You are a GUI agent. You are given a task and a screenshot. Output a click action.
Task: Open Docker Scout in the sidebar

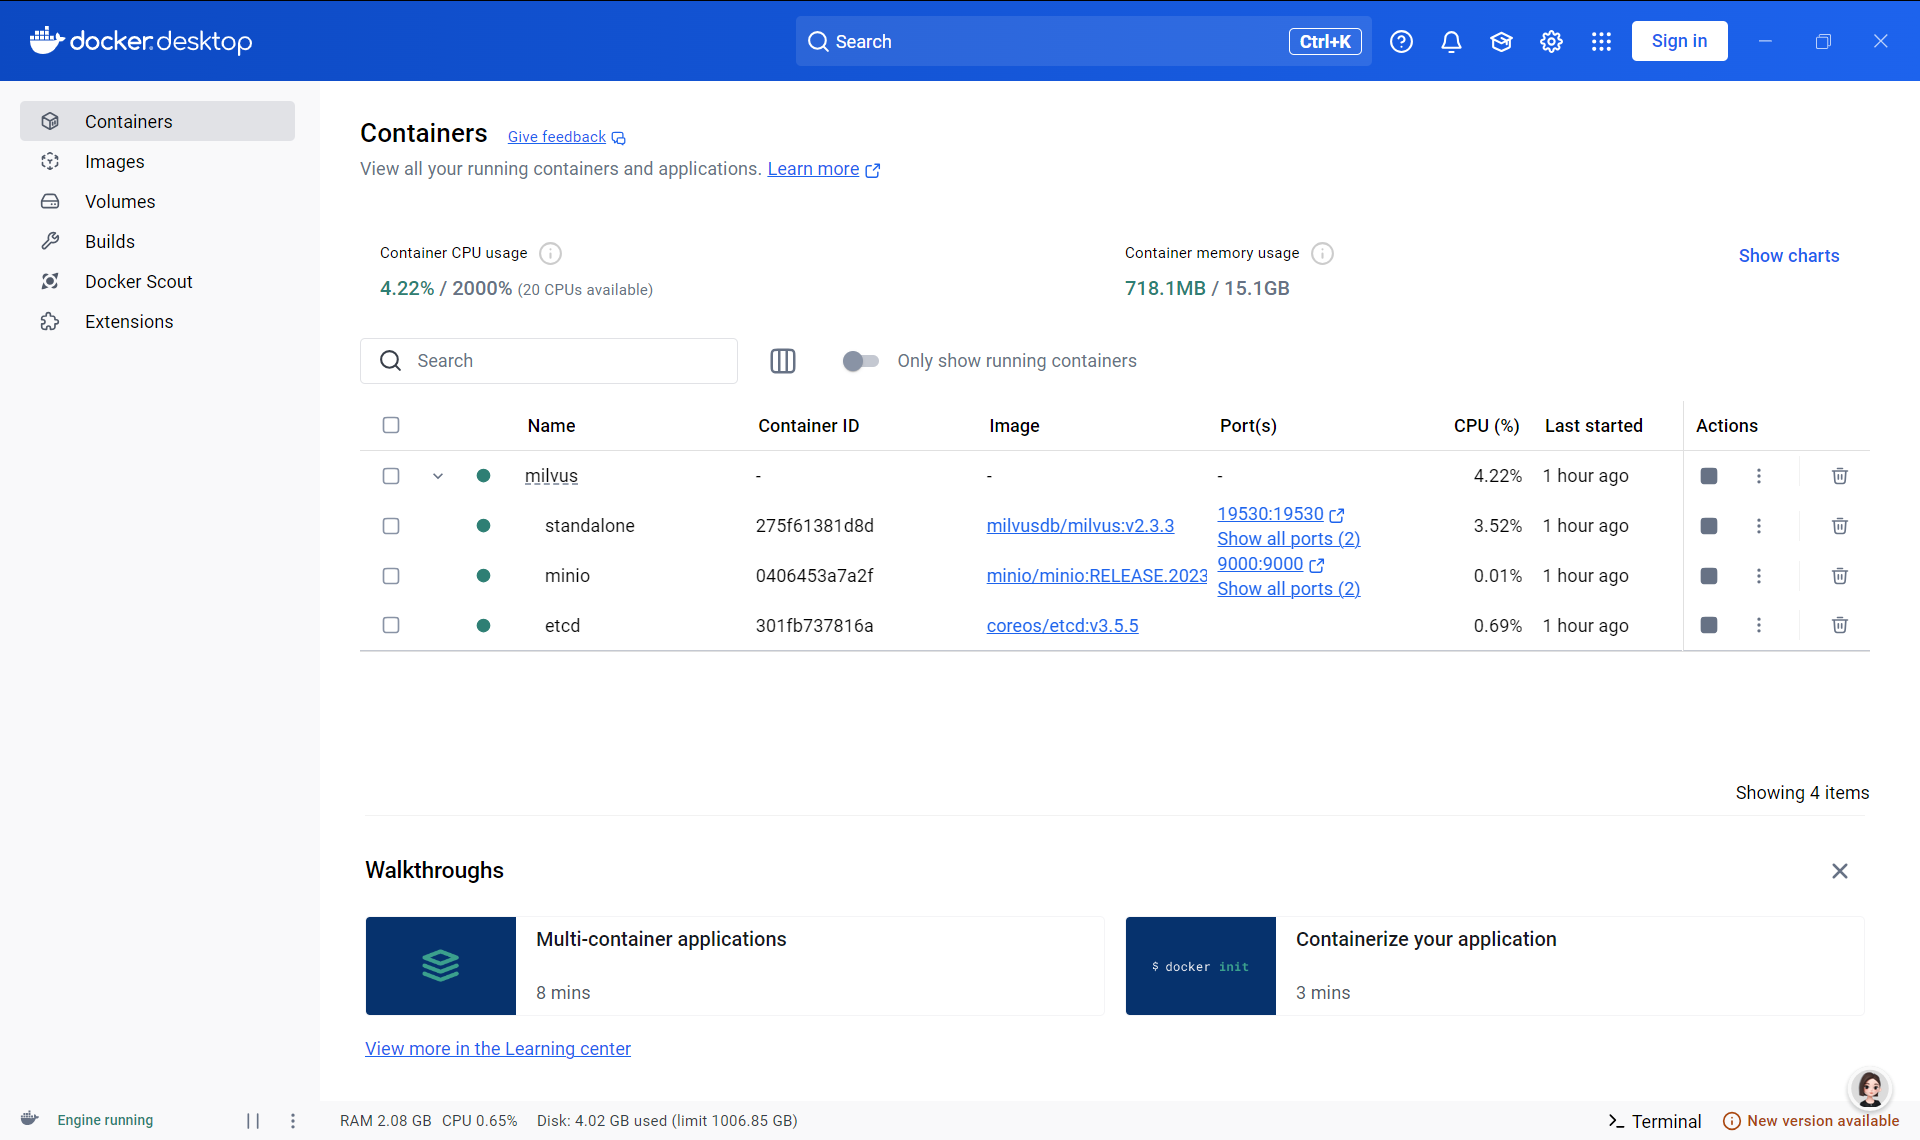tap(138, 281)
